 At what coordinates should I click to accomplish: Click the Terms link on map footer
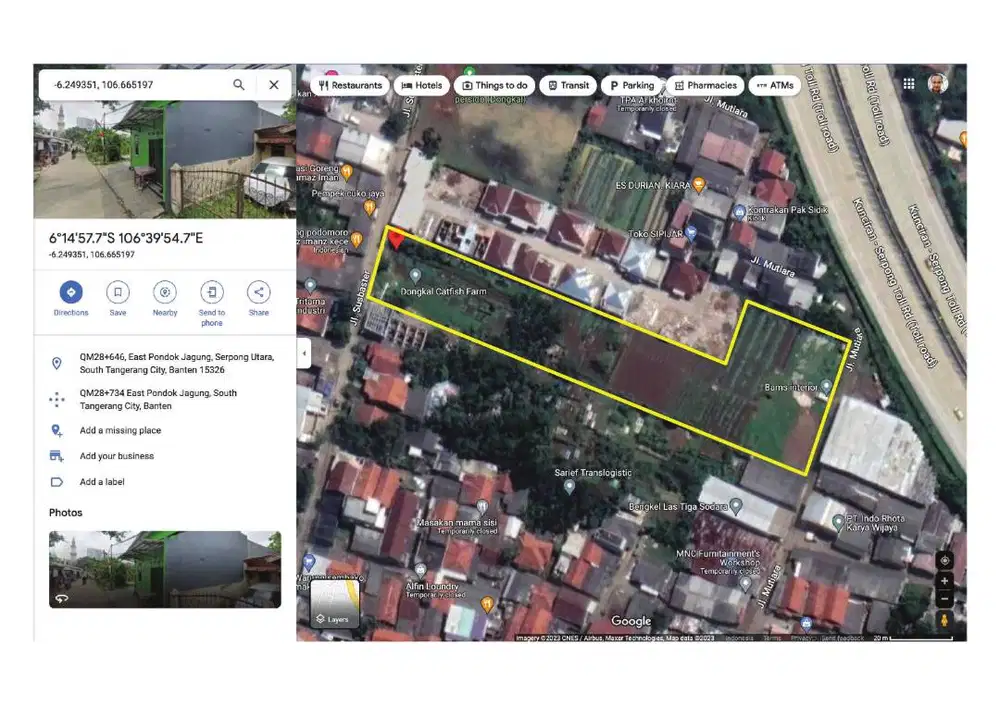[x=772, y=638]
